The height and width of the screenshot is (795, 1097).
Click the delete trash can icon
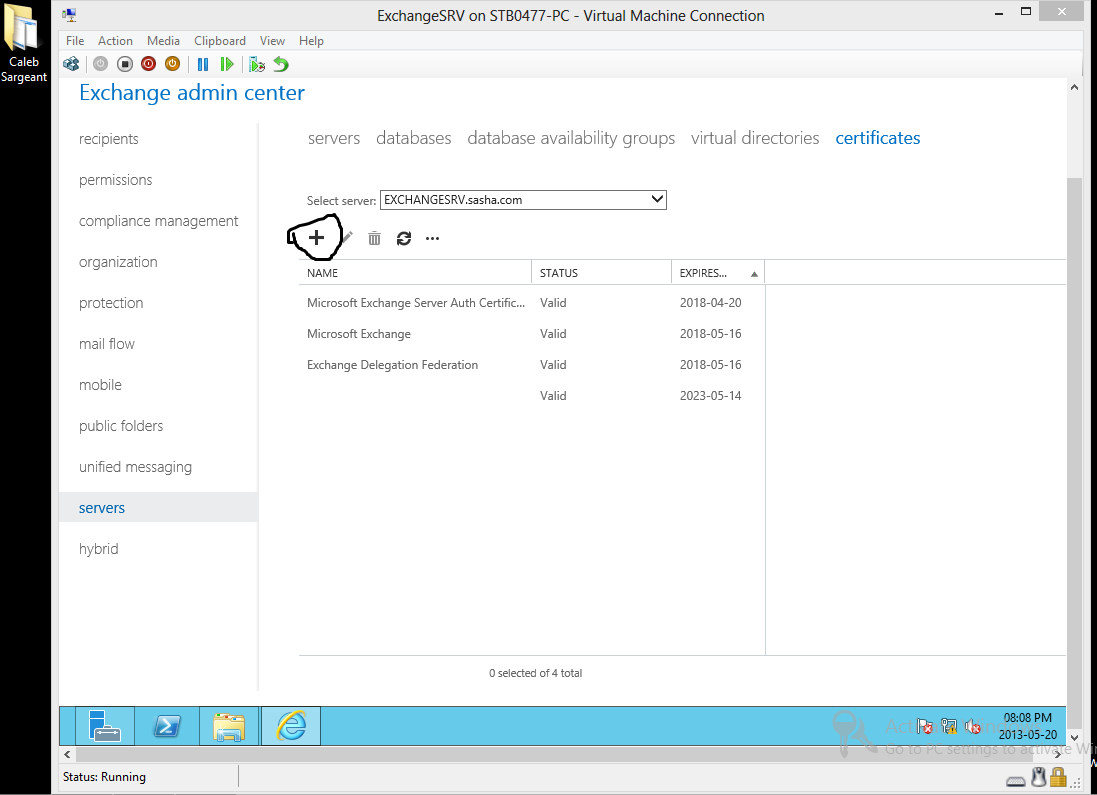(x=374, y=239)
